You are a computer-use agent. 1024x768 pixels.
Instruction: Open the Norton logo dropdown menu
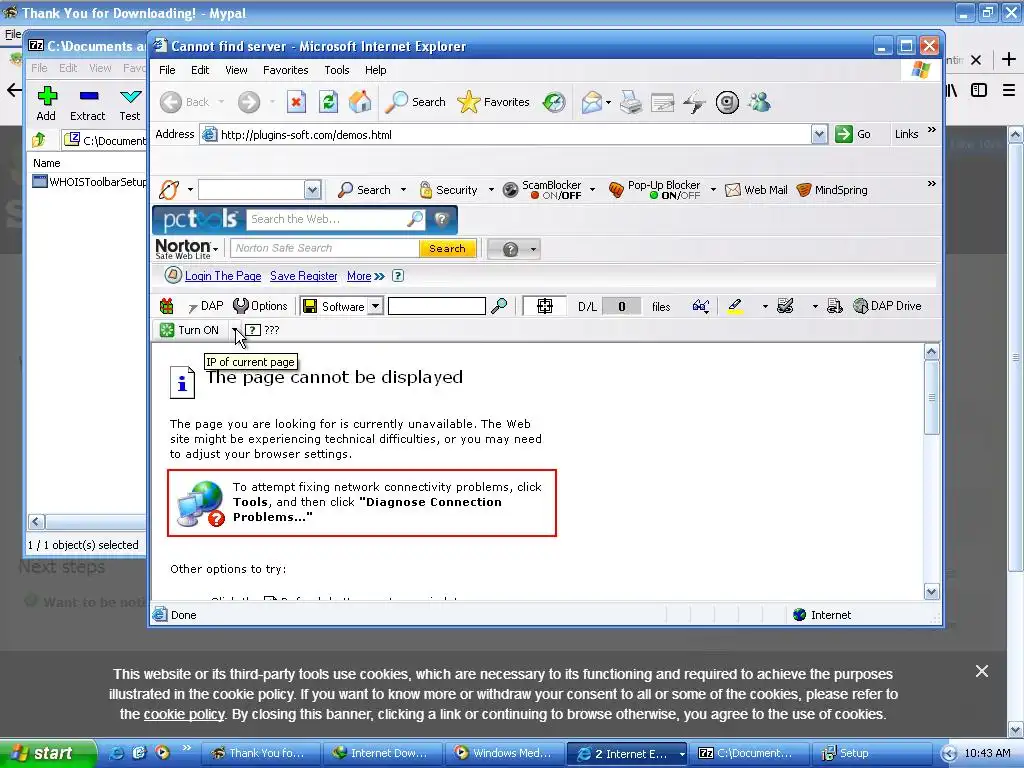[x=187, y=248]
